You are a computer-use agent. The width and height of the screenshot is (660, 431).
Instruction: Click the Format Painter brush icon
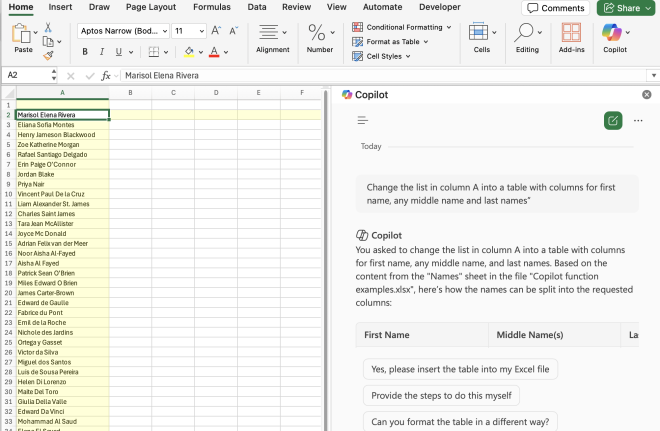click(49, 55)
